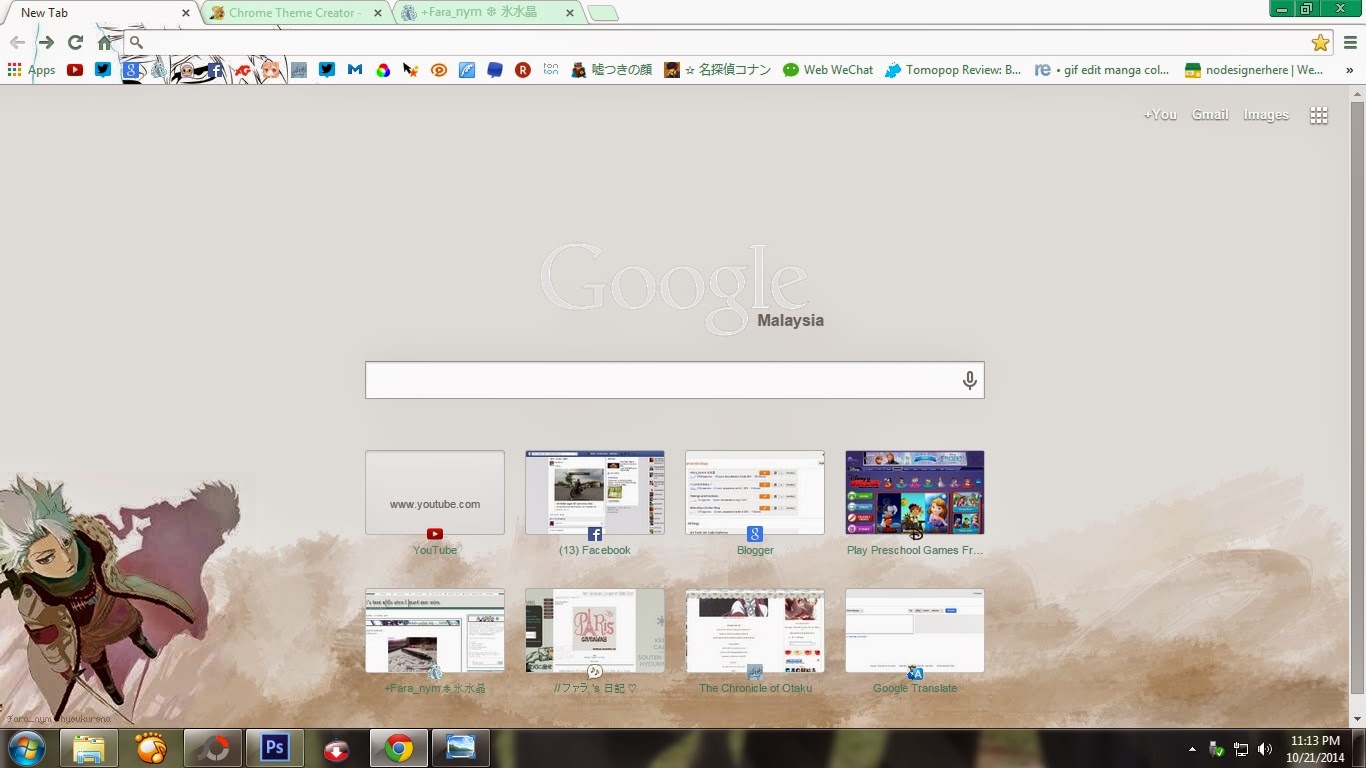
Task: Open the blue speech bubble bookmark icon
Action: coord(495,70)
